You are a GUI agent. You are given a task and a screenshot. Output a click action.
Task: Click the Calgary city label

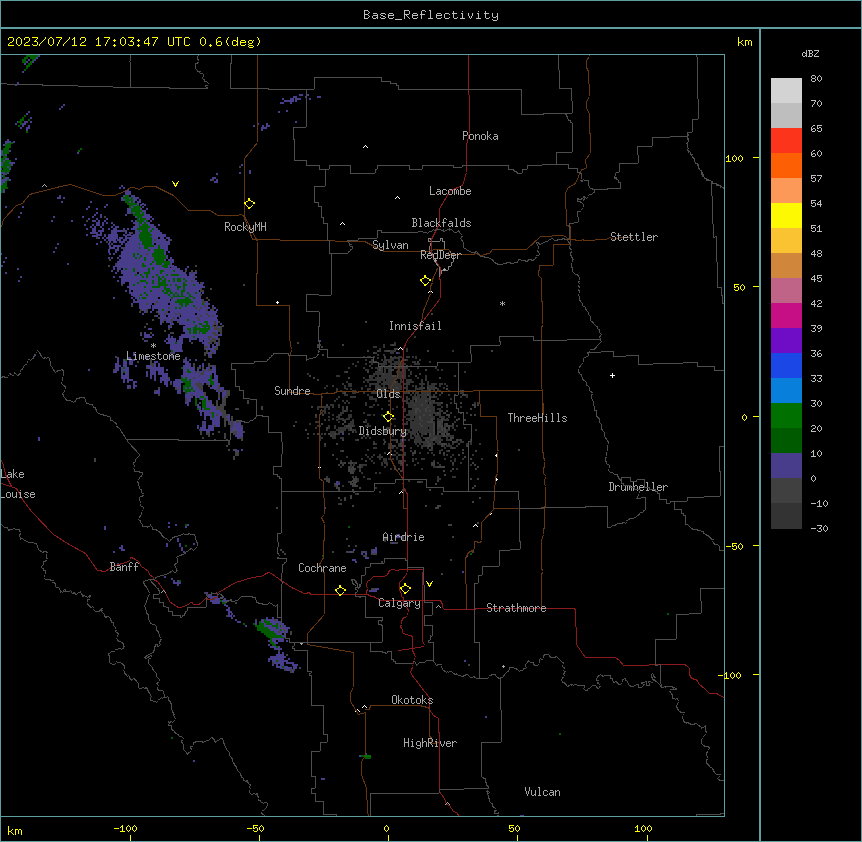point(400,603)
